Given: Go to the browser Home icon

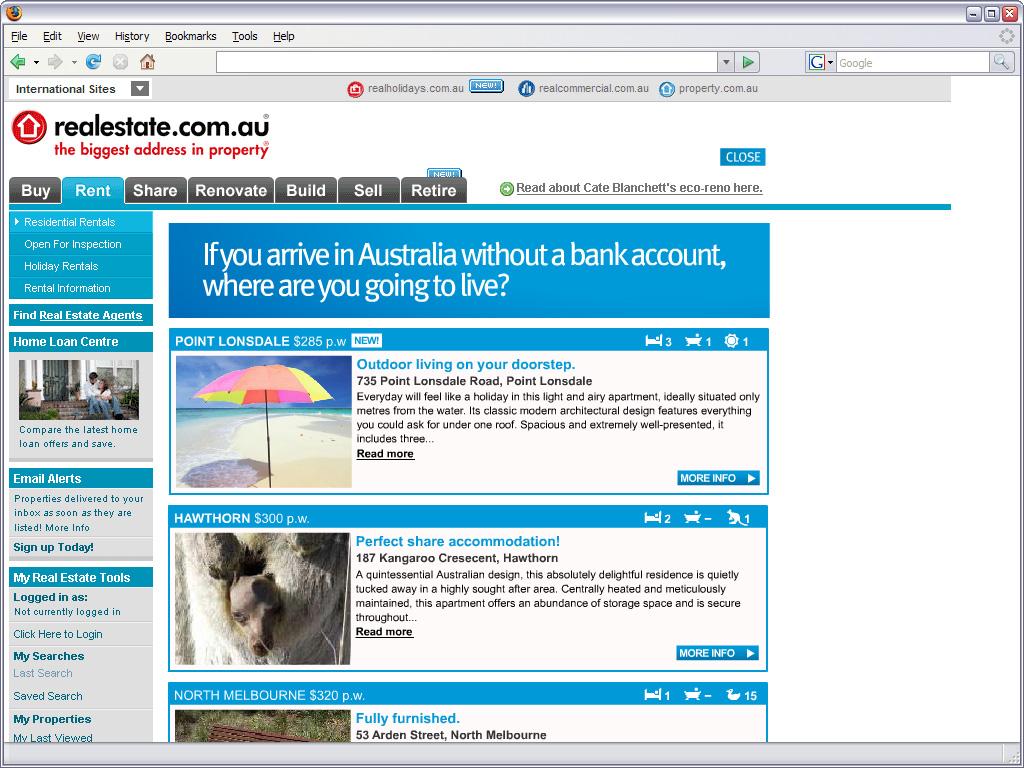Looking at the screenshot, I should click(148, 62).
